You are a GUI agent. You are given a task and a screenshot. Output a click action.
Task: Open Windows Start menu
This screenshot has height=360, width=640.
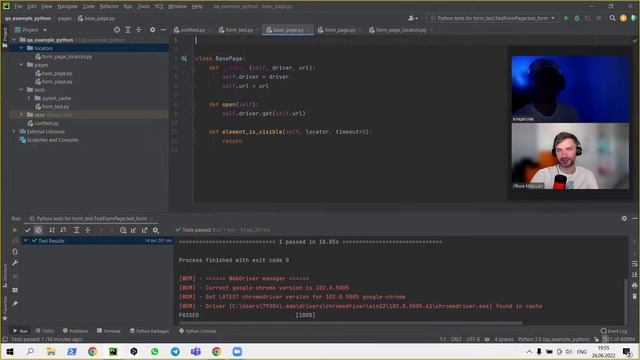pyautogui.click(x=10, y=351)
